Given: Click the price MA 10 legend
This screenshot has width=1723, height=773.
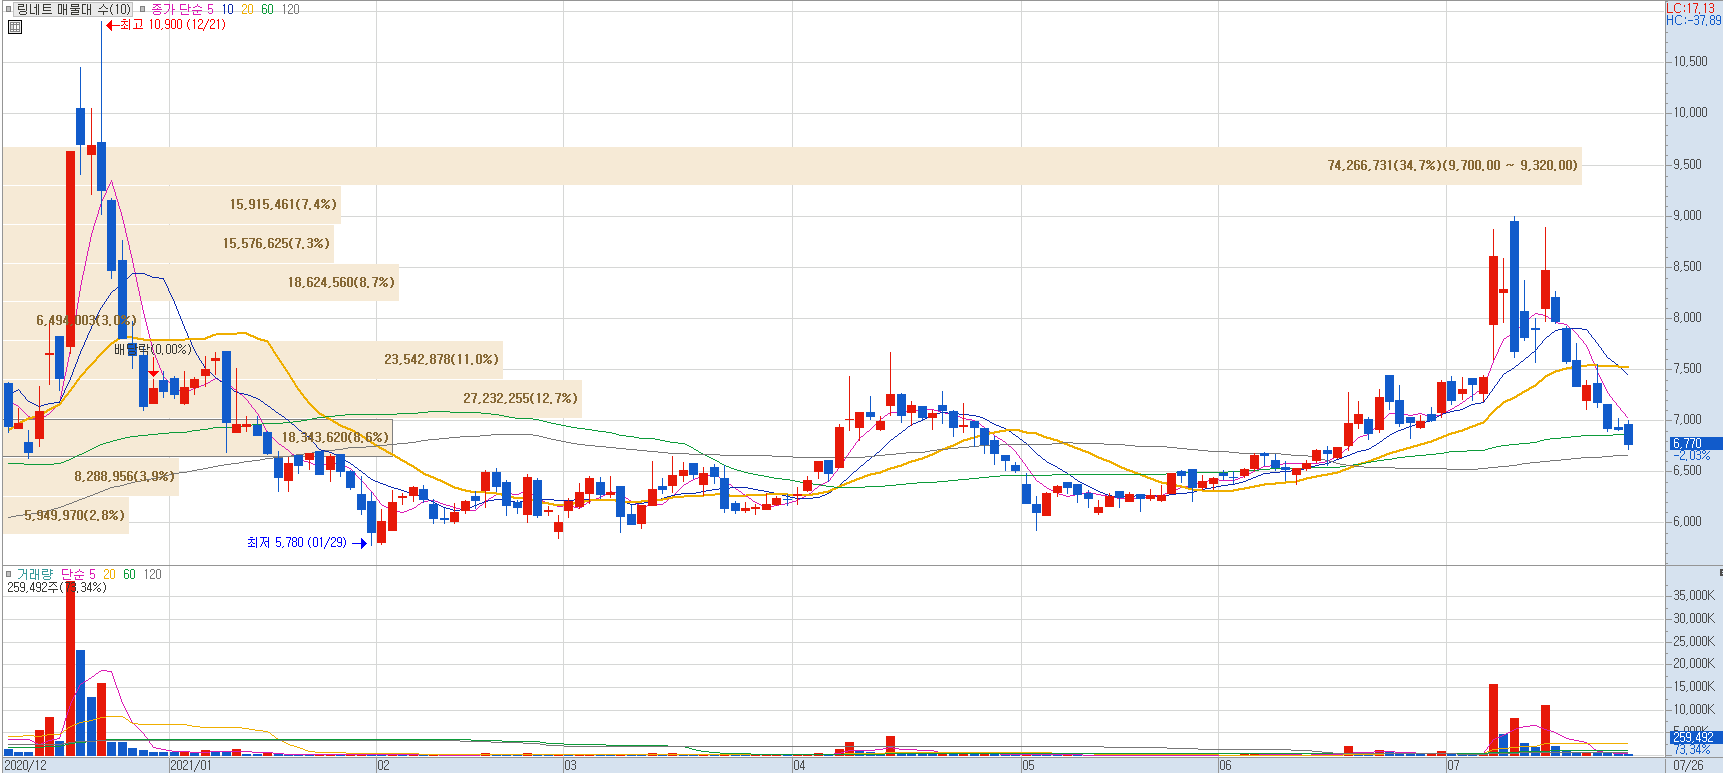Looking at the screenshot, I should coord(228,9).
